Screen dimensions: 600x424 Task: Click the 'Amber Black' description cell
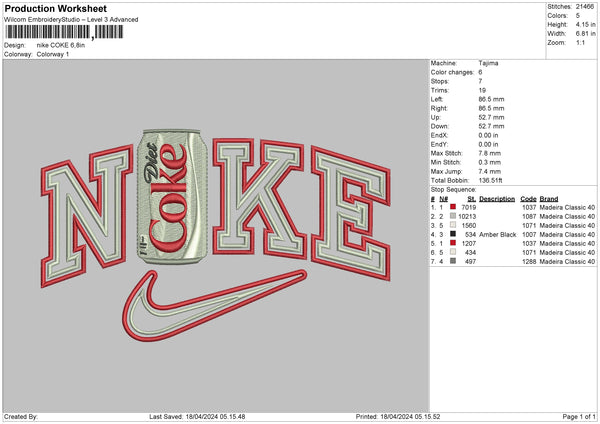point(497,234)
